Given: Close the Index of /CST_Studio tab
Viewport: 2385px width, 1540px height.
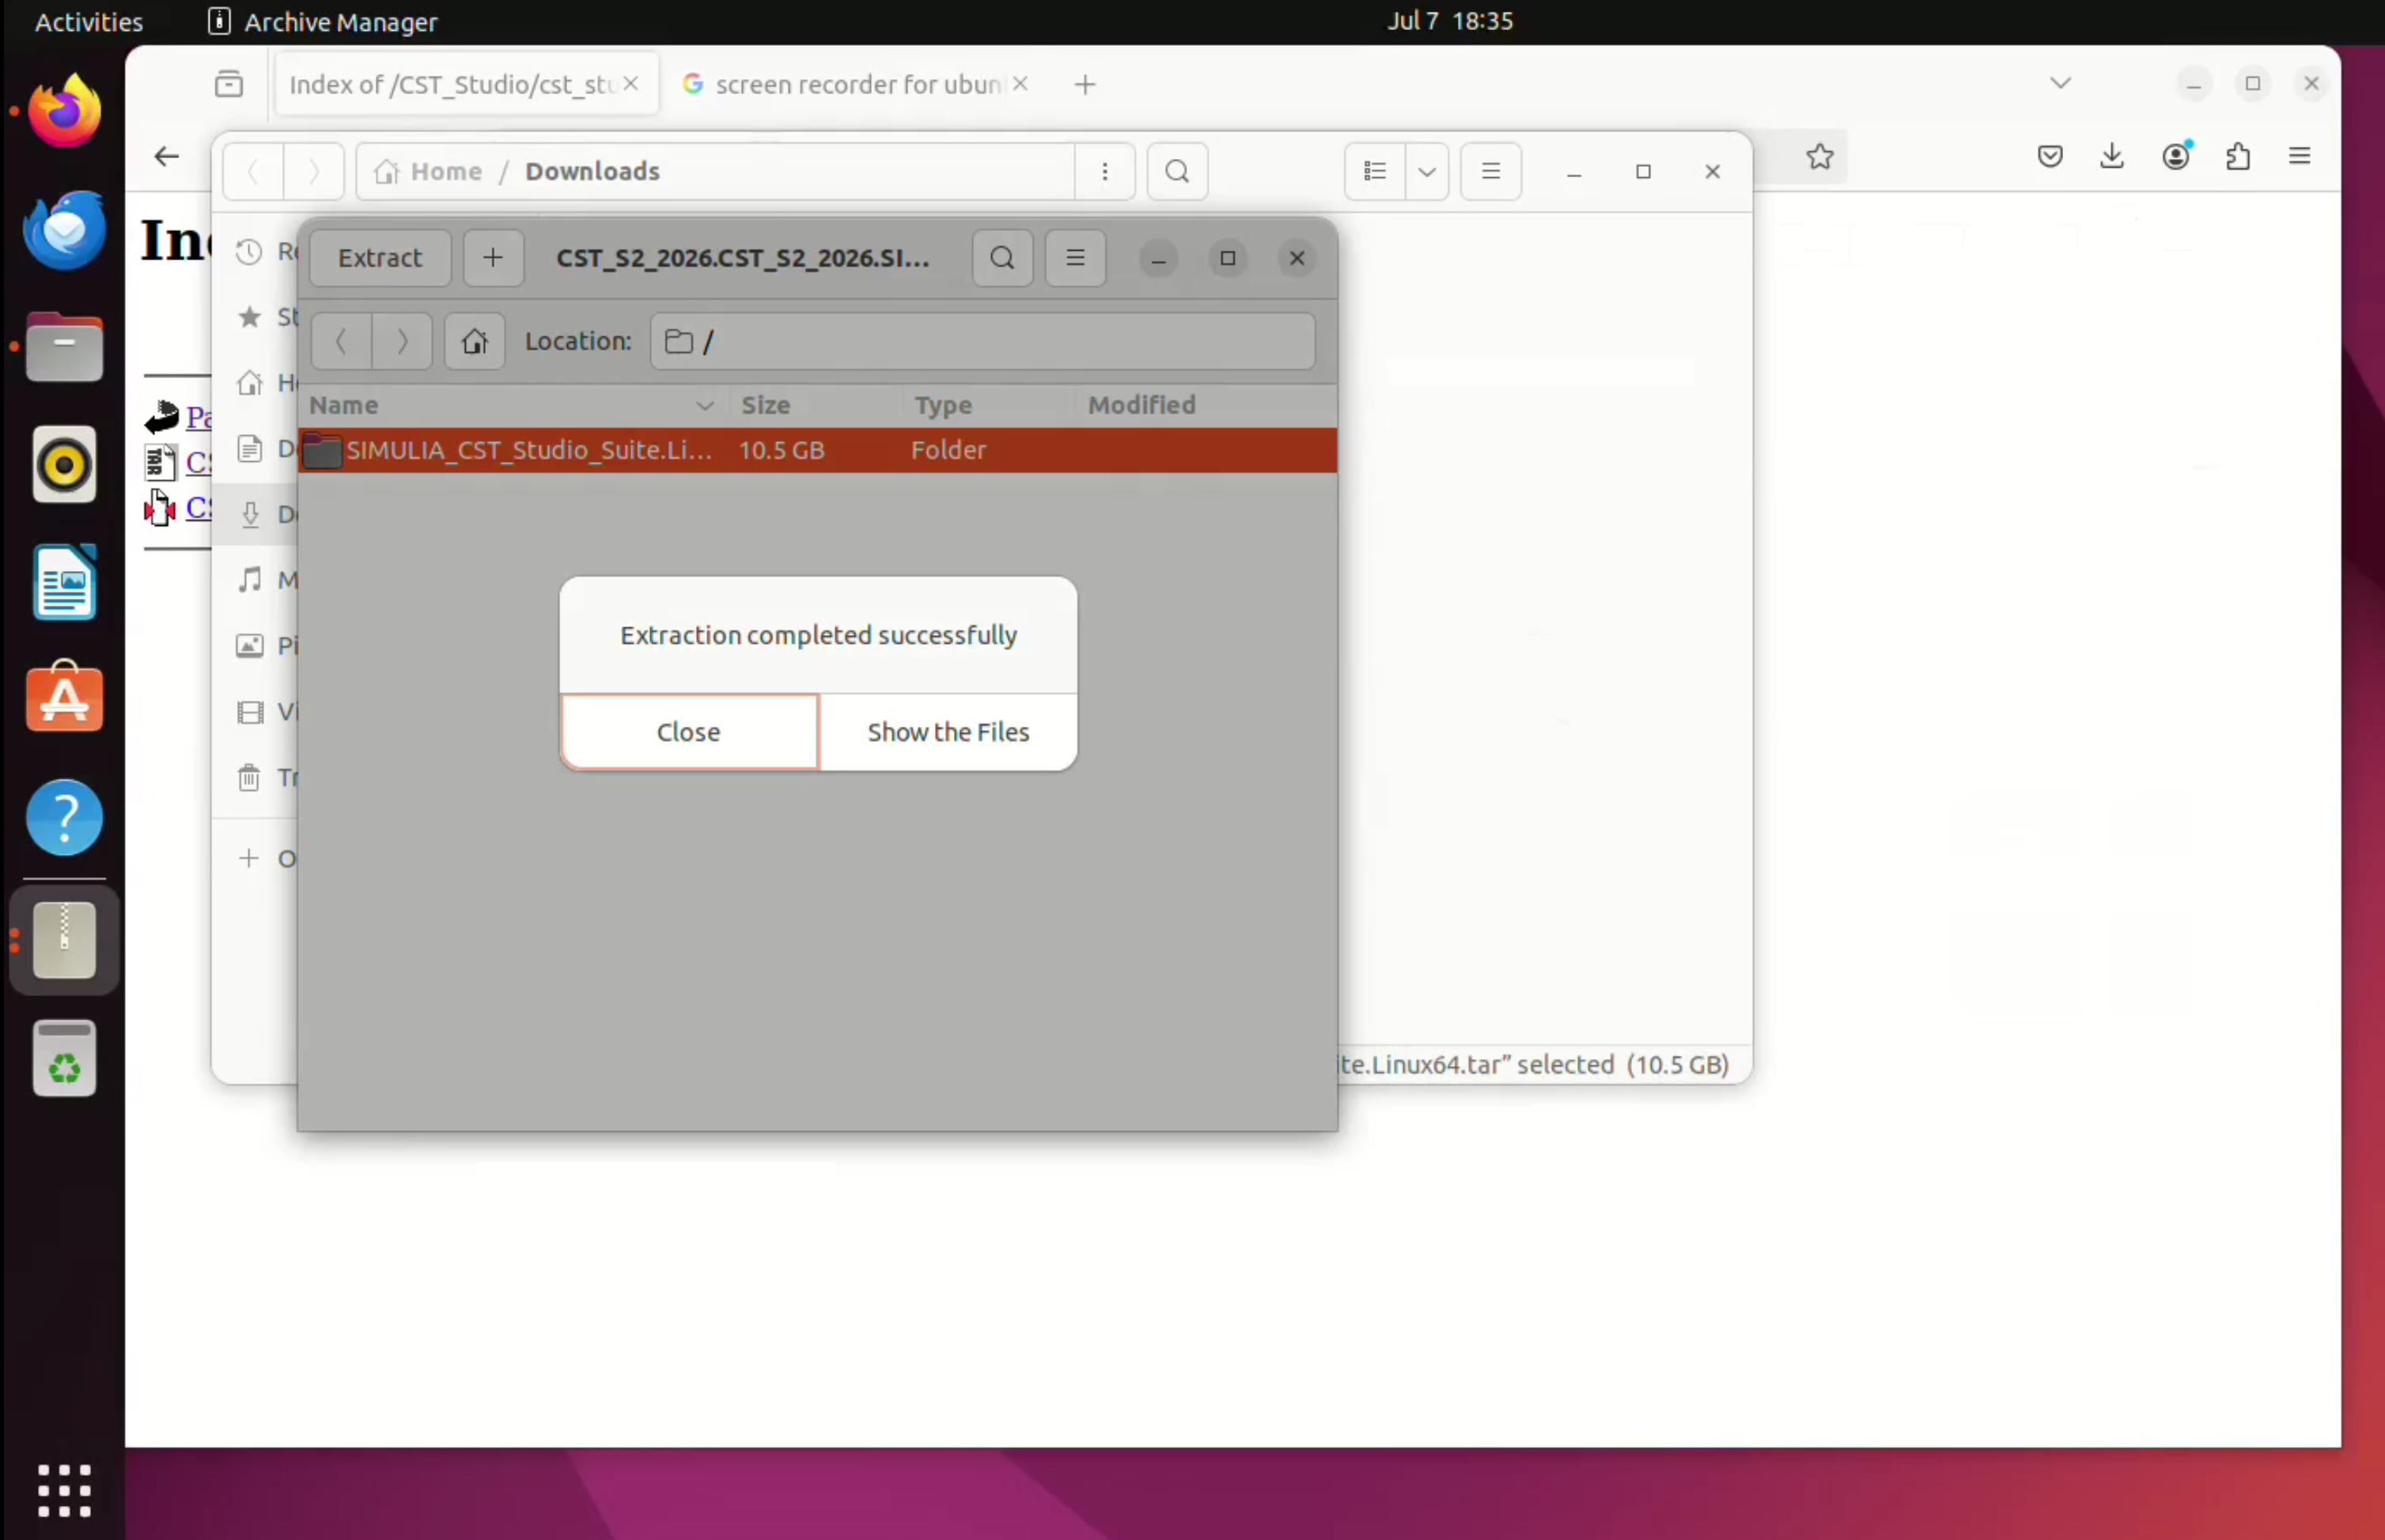Looking at the screenshot, I should [x=631, y=84].
